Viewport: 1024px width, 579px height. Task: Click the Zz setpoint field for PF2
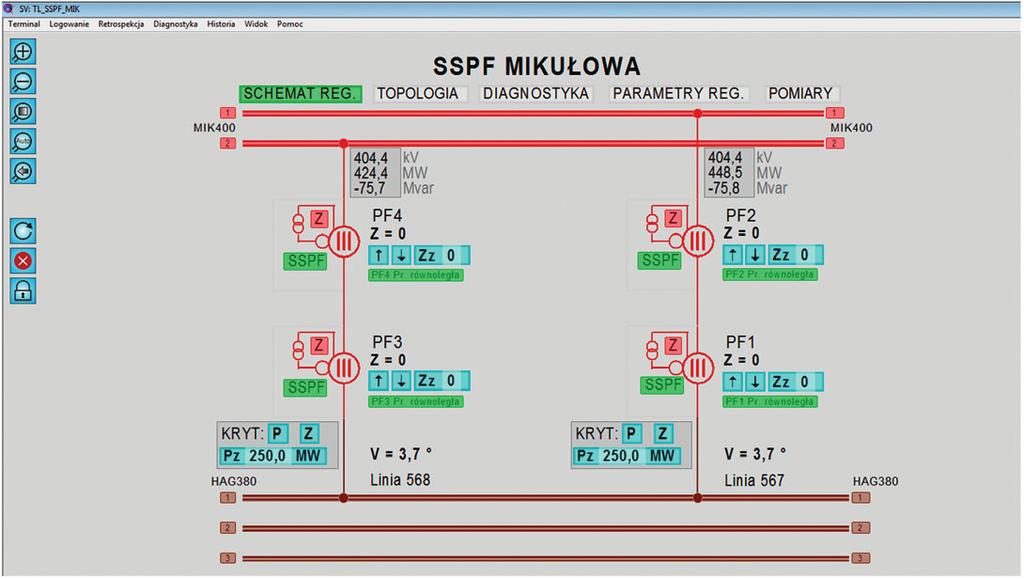pos(795,255)
